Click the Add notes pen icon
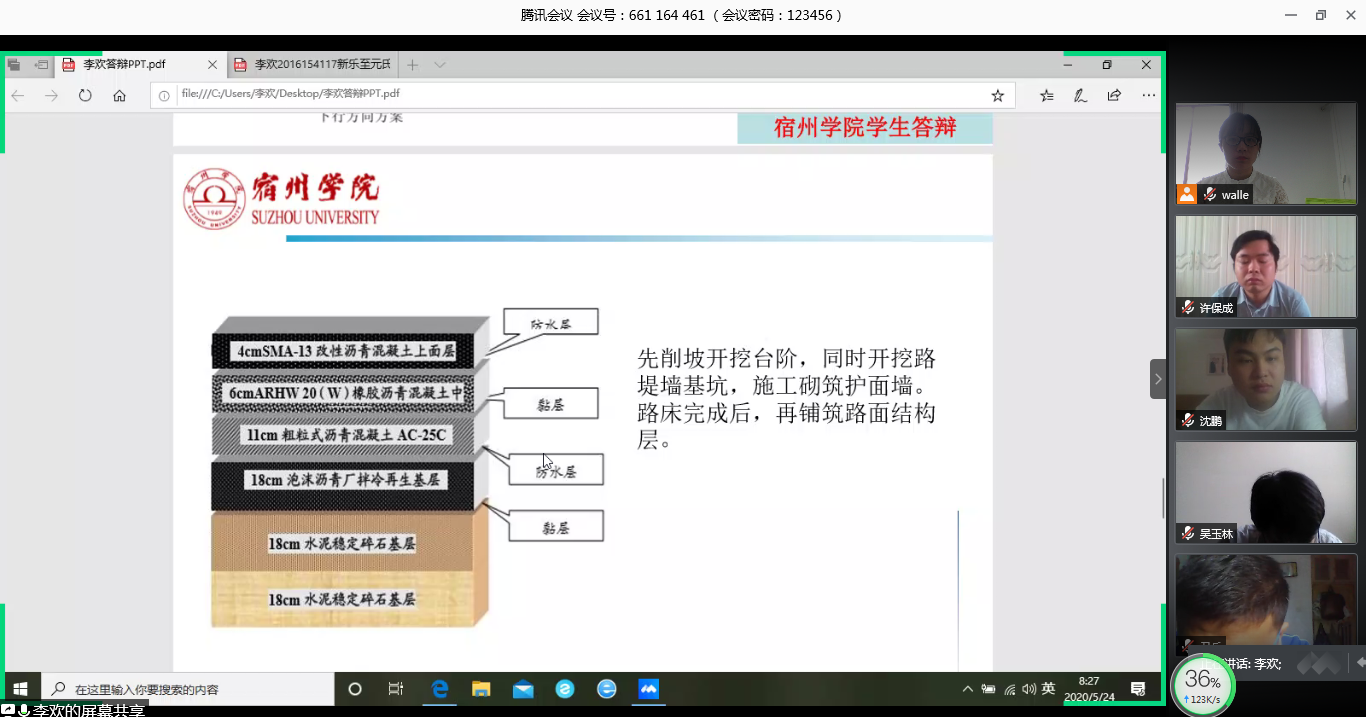 coord(1080,96)
